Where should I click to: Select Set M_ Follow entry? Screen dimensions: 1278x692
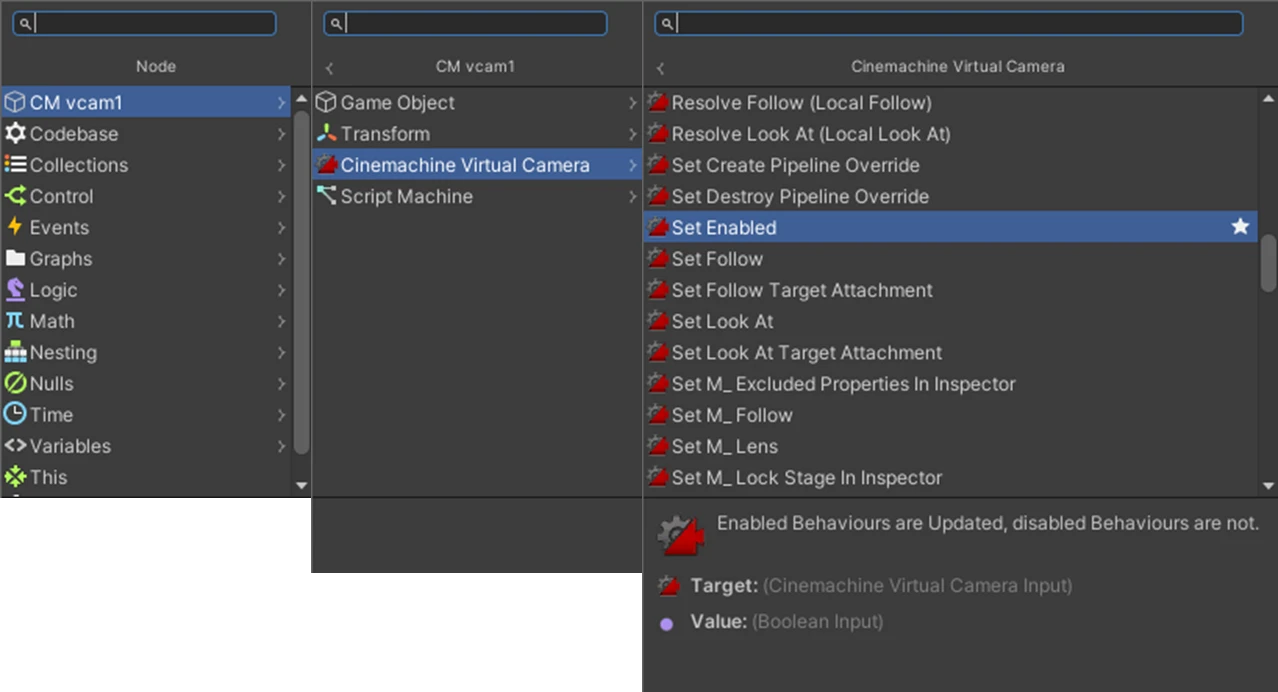click(950, 415)
